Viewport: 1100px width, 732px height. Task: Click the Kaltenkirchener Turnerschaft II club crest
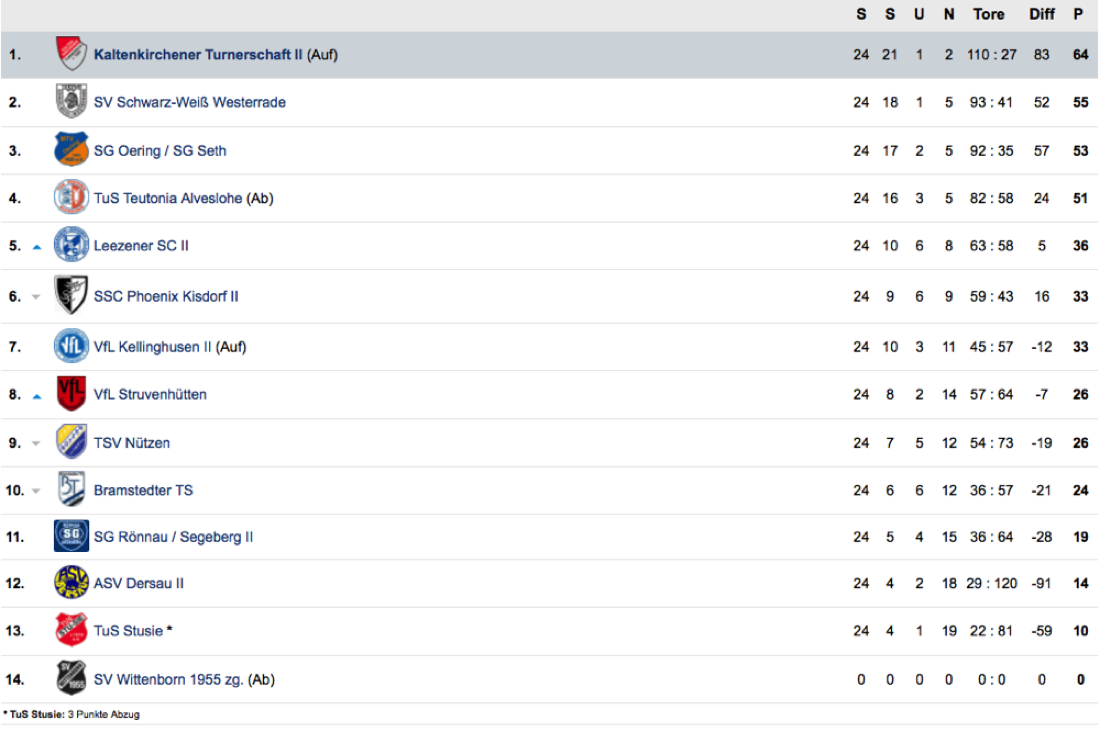tap(71, 54)
